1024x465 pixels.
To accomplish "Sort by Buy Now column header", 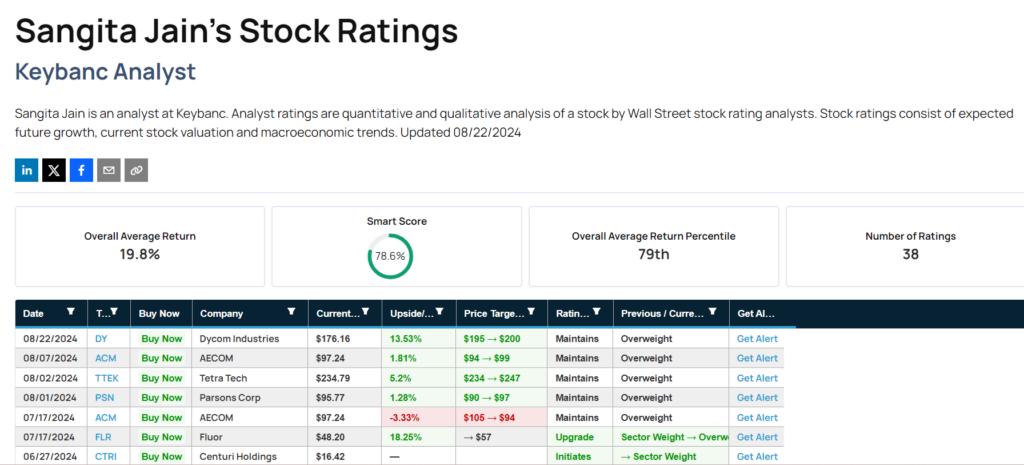I will 159,313.
